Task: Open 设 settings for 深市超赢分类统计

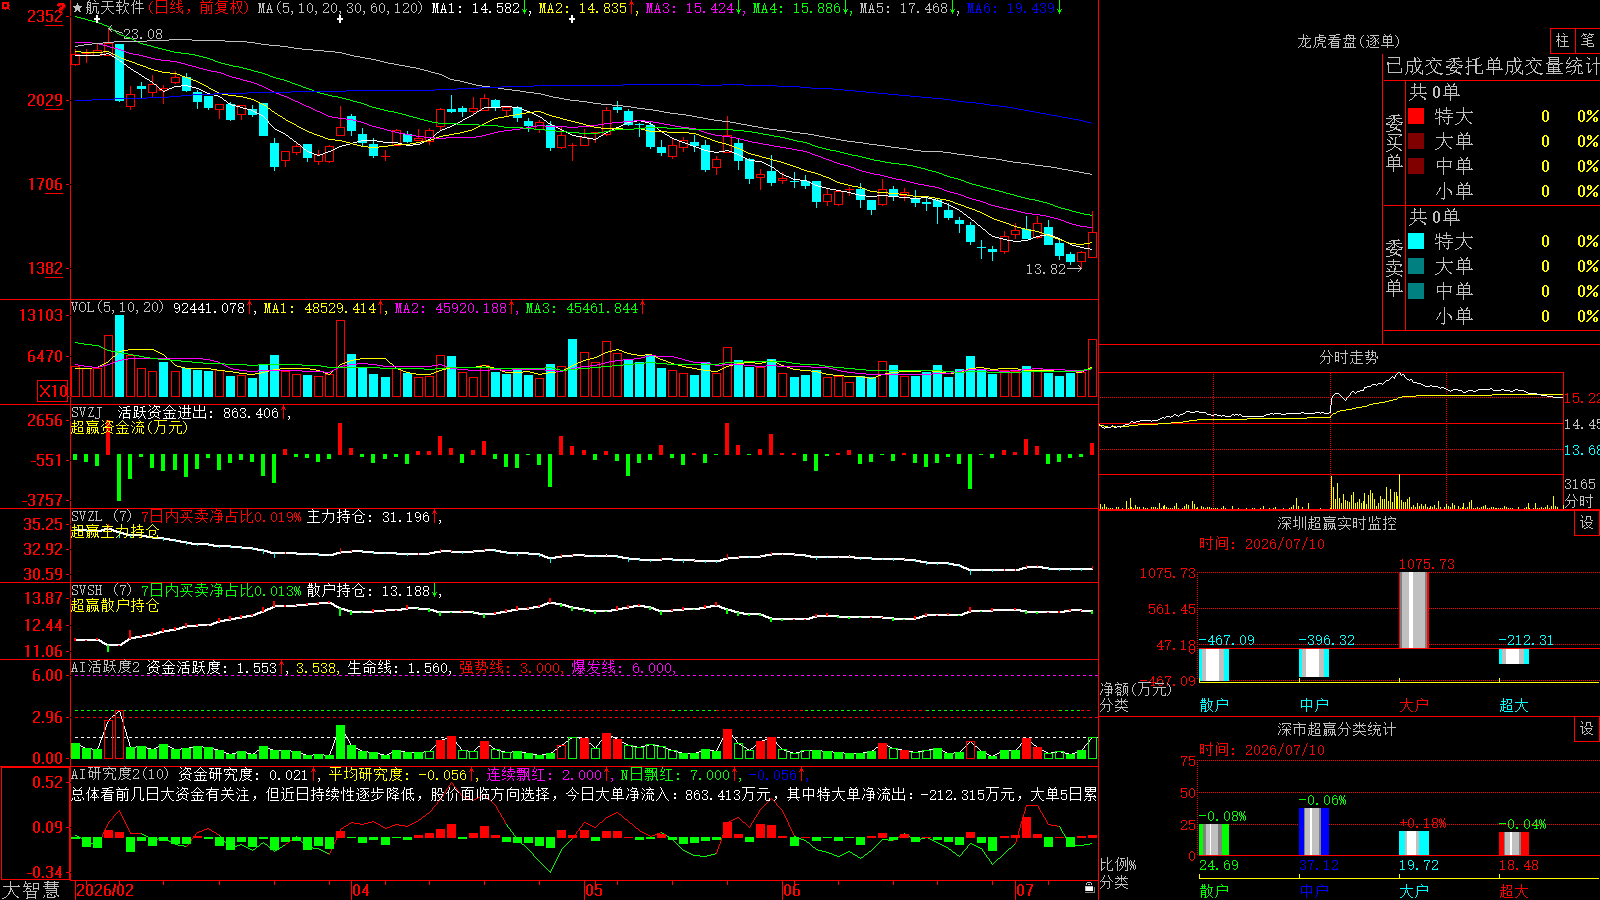Action: (x=1587, y=729)
